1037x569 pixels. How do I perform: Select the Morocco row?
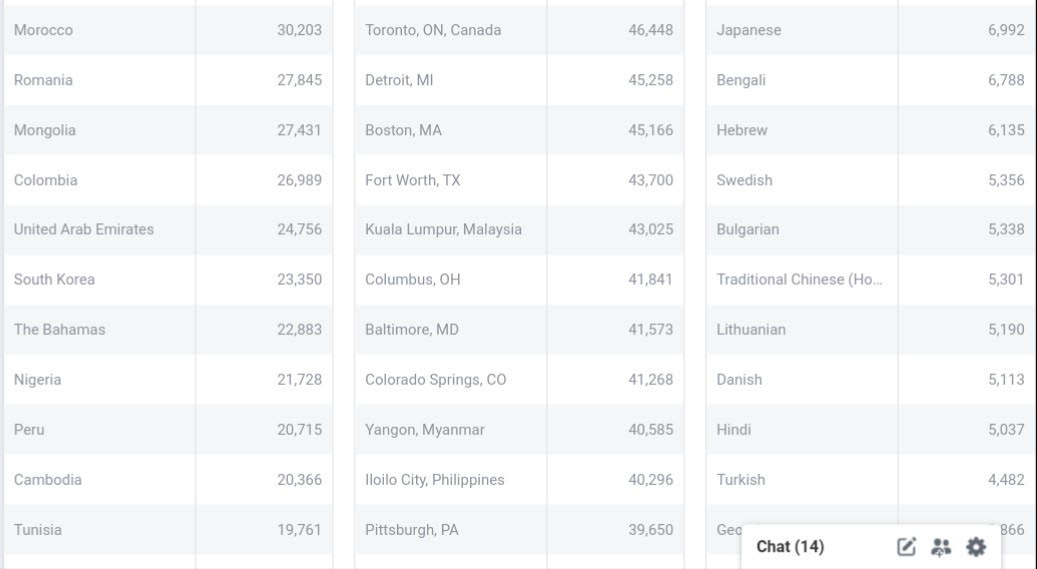(44, 30)
